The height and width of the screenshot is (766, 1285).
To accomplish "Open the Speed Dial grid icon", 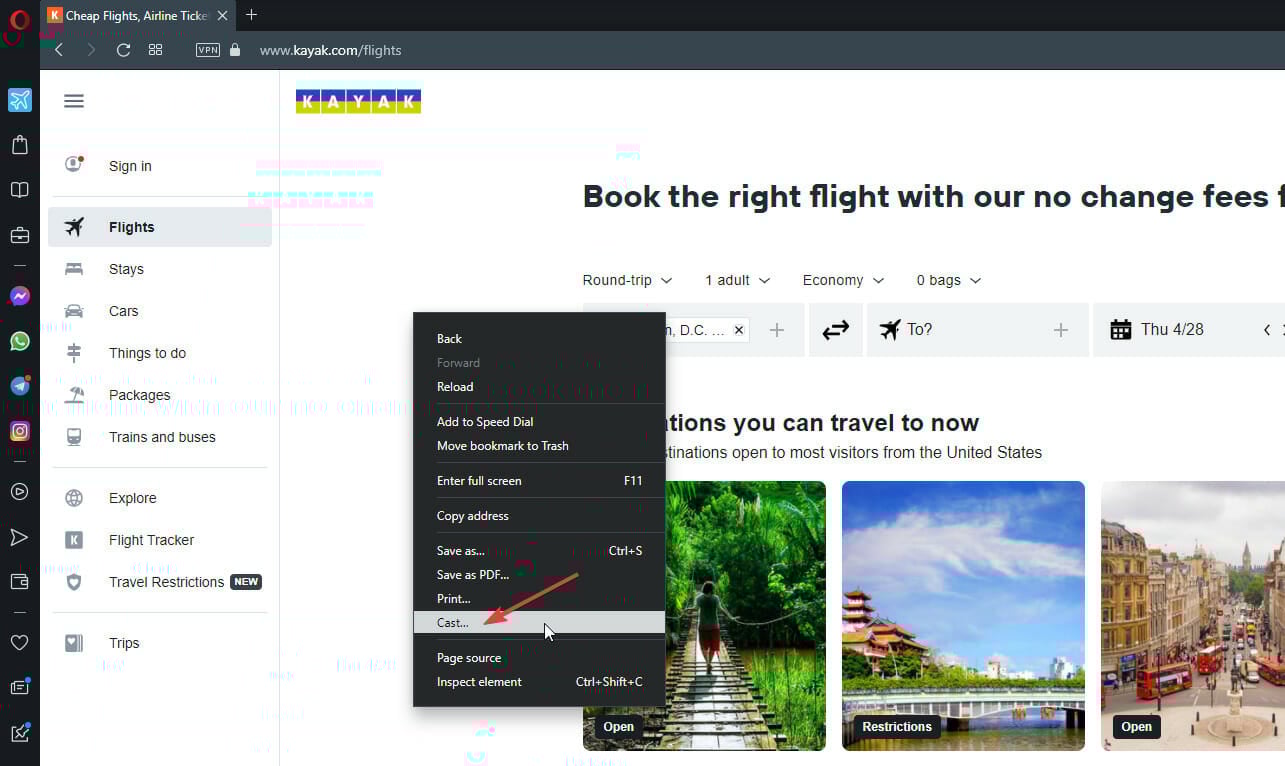I will point(155,50).
